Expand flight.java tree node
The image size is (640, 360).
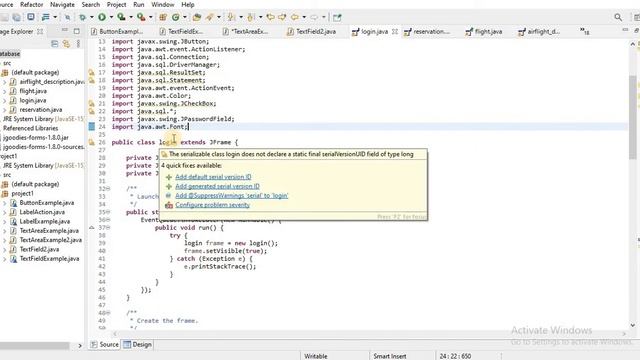coord(4,91)
